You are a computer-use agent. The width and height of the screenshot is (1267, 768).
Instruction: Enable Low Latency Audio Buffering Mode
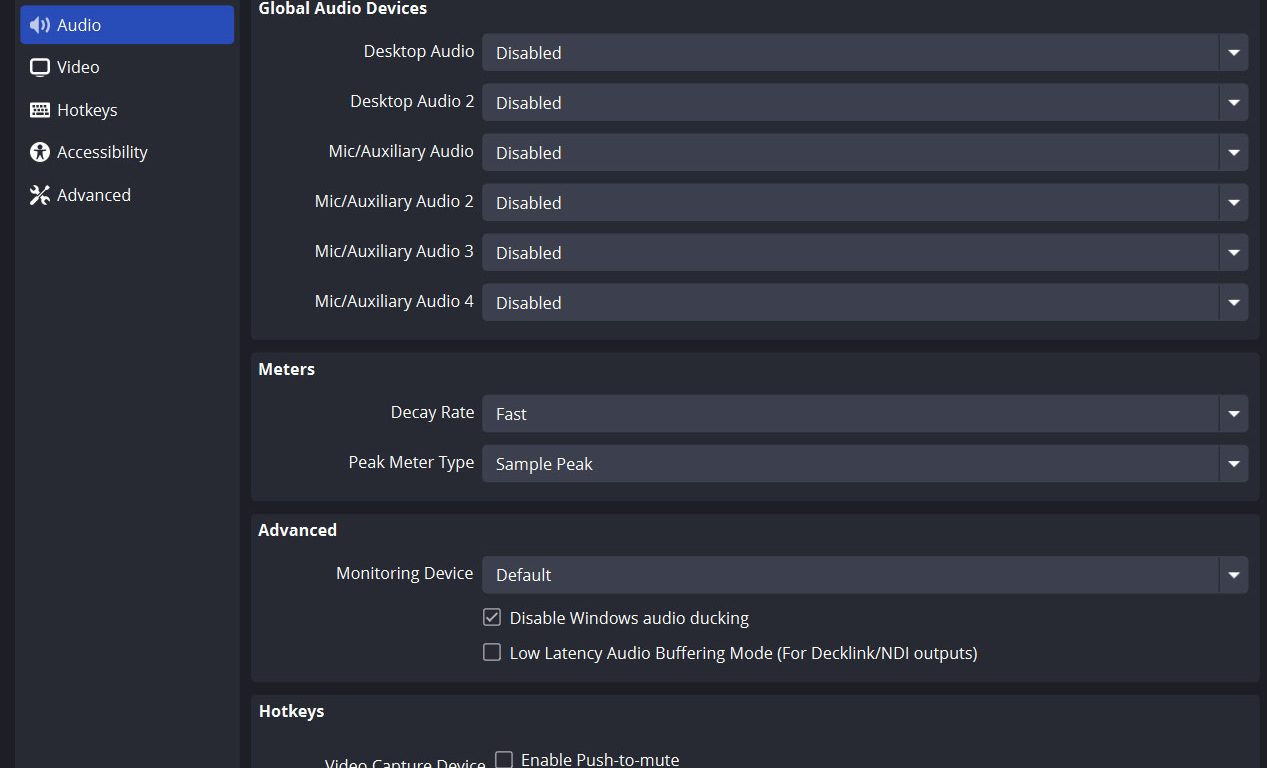click(492, 653)
